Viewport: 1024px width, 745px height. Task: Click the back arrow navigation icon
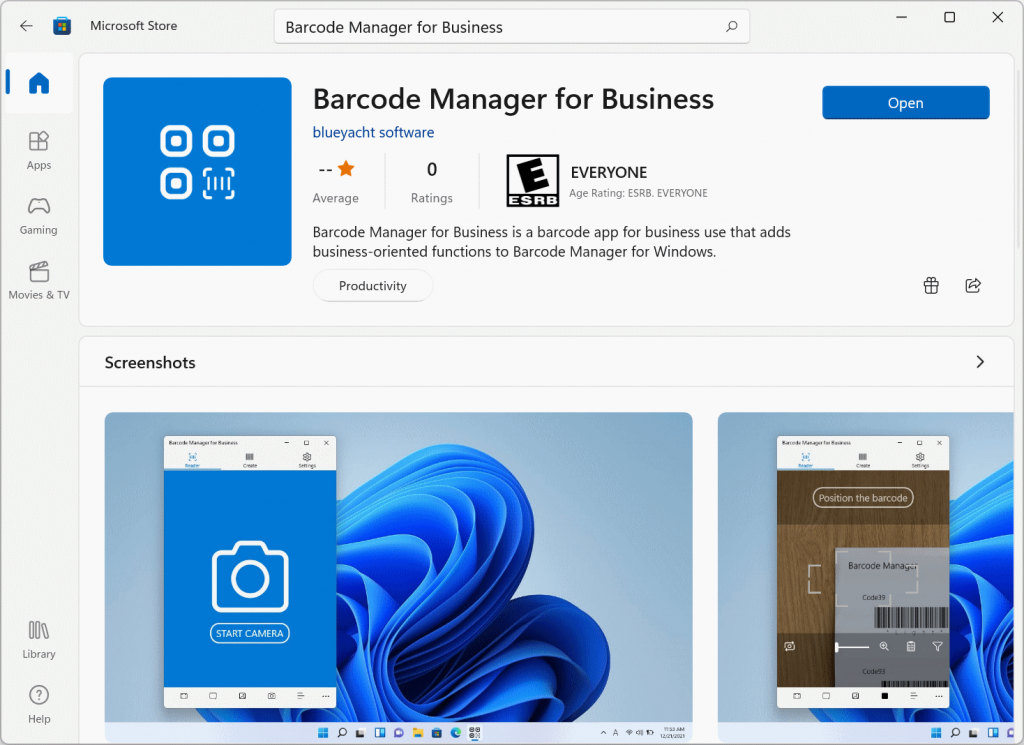[x=25, y=26]
